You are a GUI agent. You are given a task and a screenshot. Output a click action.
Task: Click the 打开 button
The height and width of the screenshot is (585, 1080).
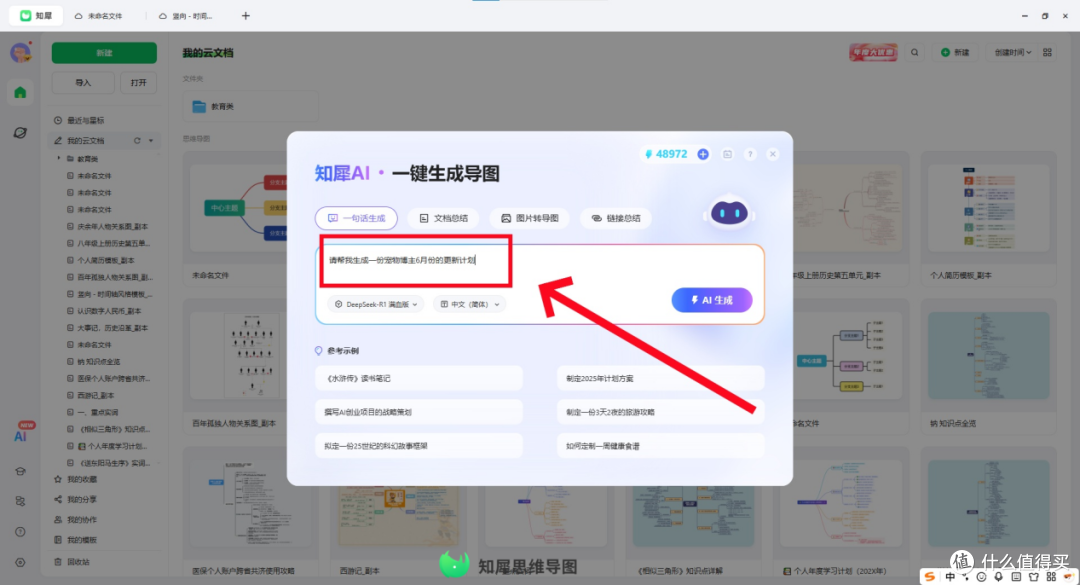(x=138, y=83)
